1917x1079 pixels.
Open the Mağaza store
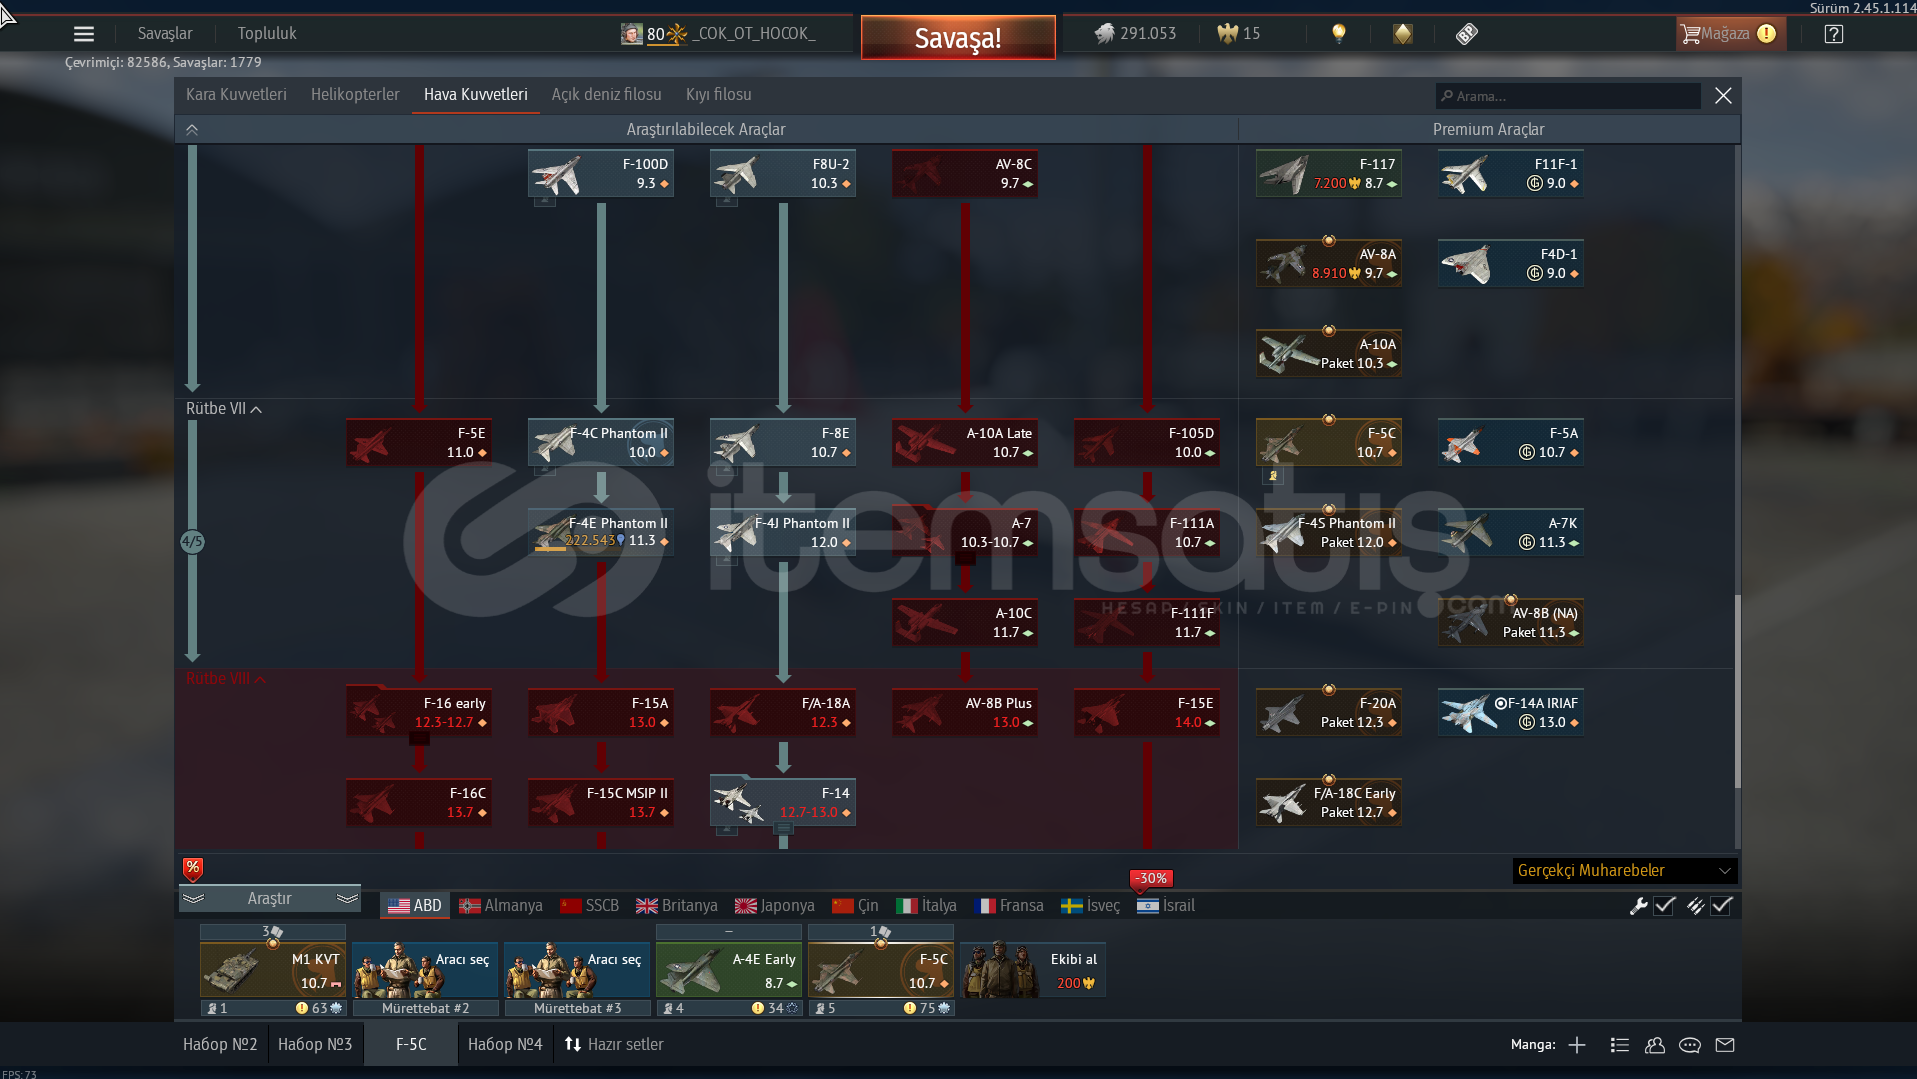1729,34
